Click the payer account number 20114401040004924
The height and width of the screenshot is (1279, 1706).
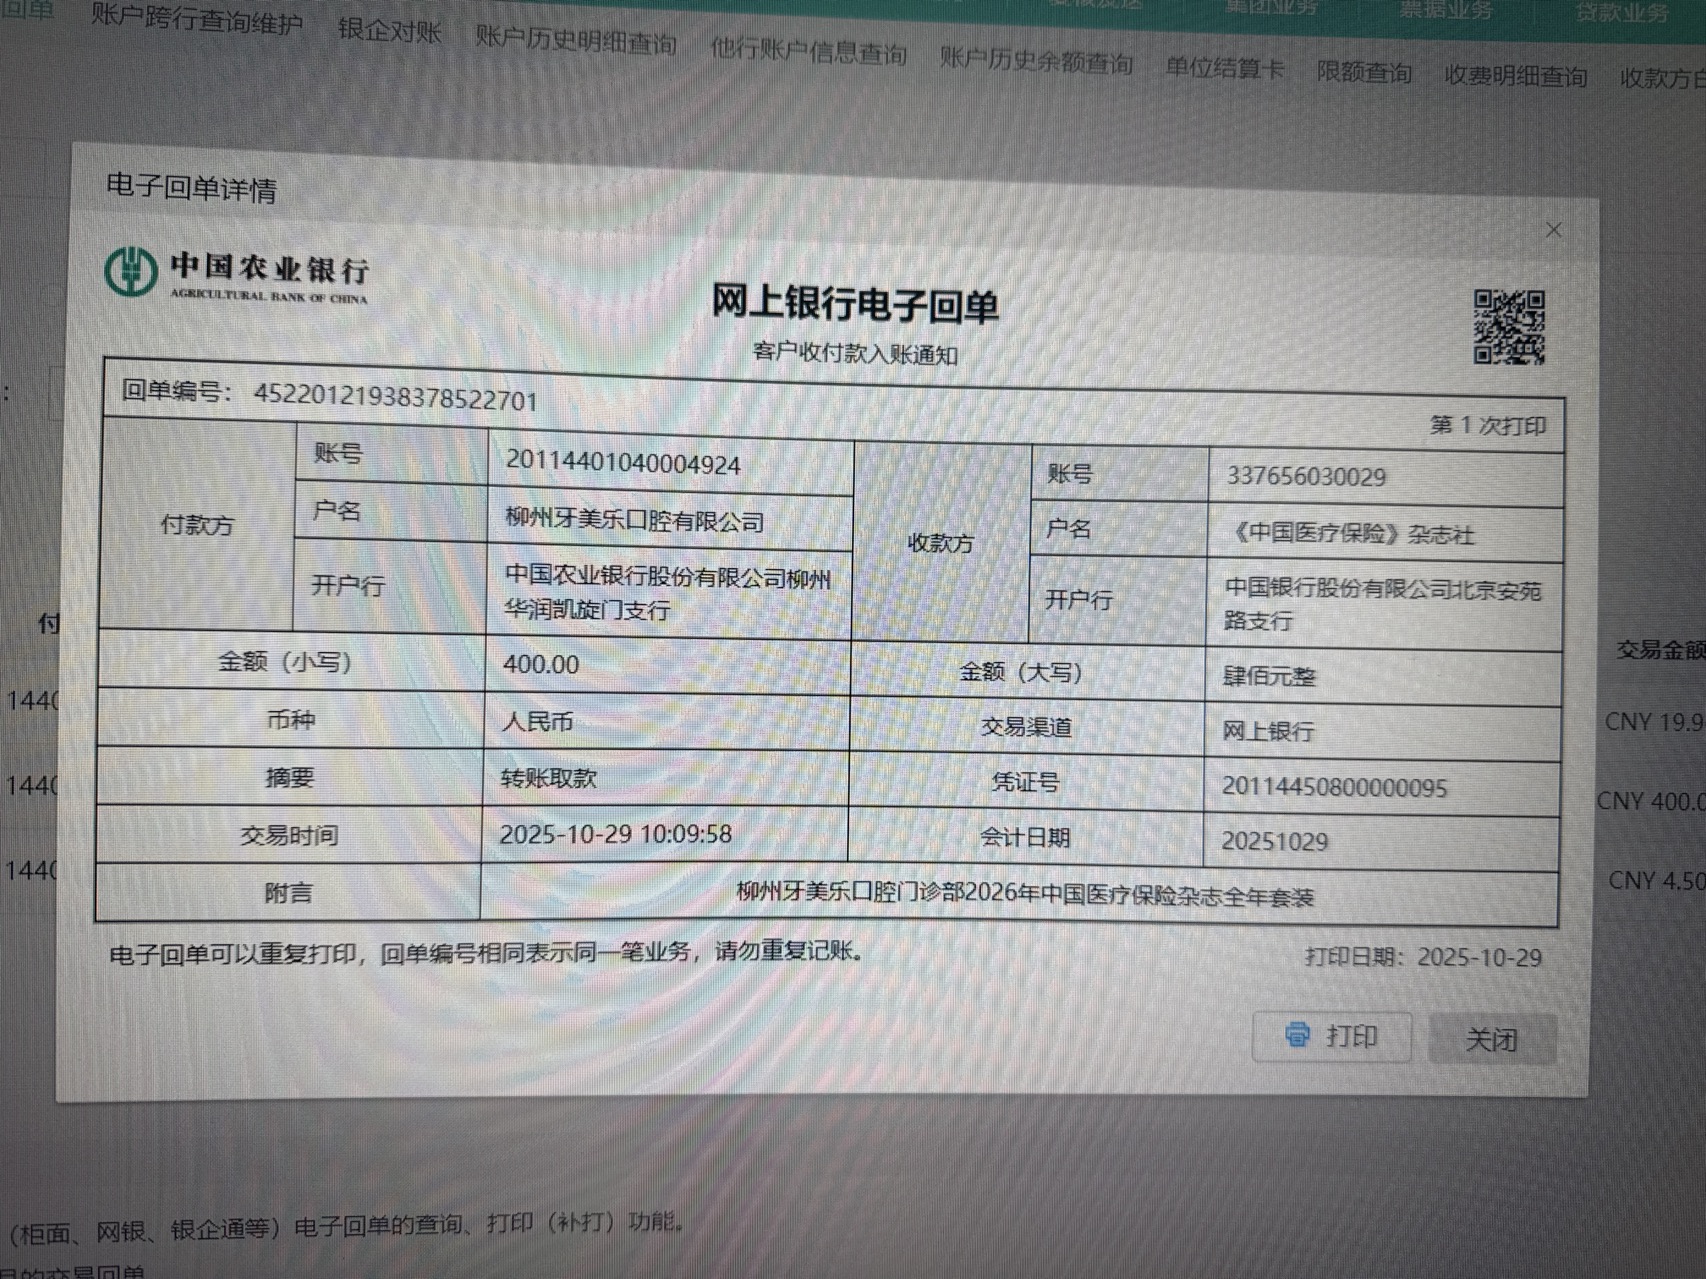click(x=622, y=463)
